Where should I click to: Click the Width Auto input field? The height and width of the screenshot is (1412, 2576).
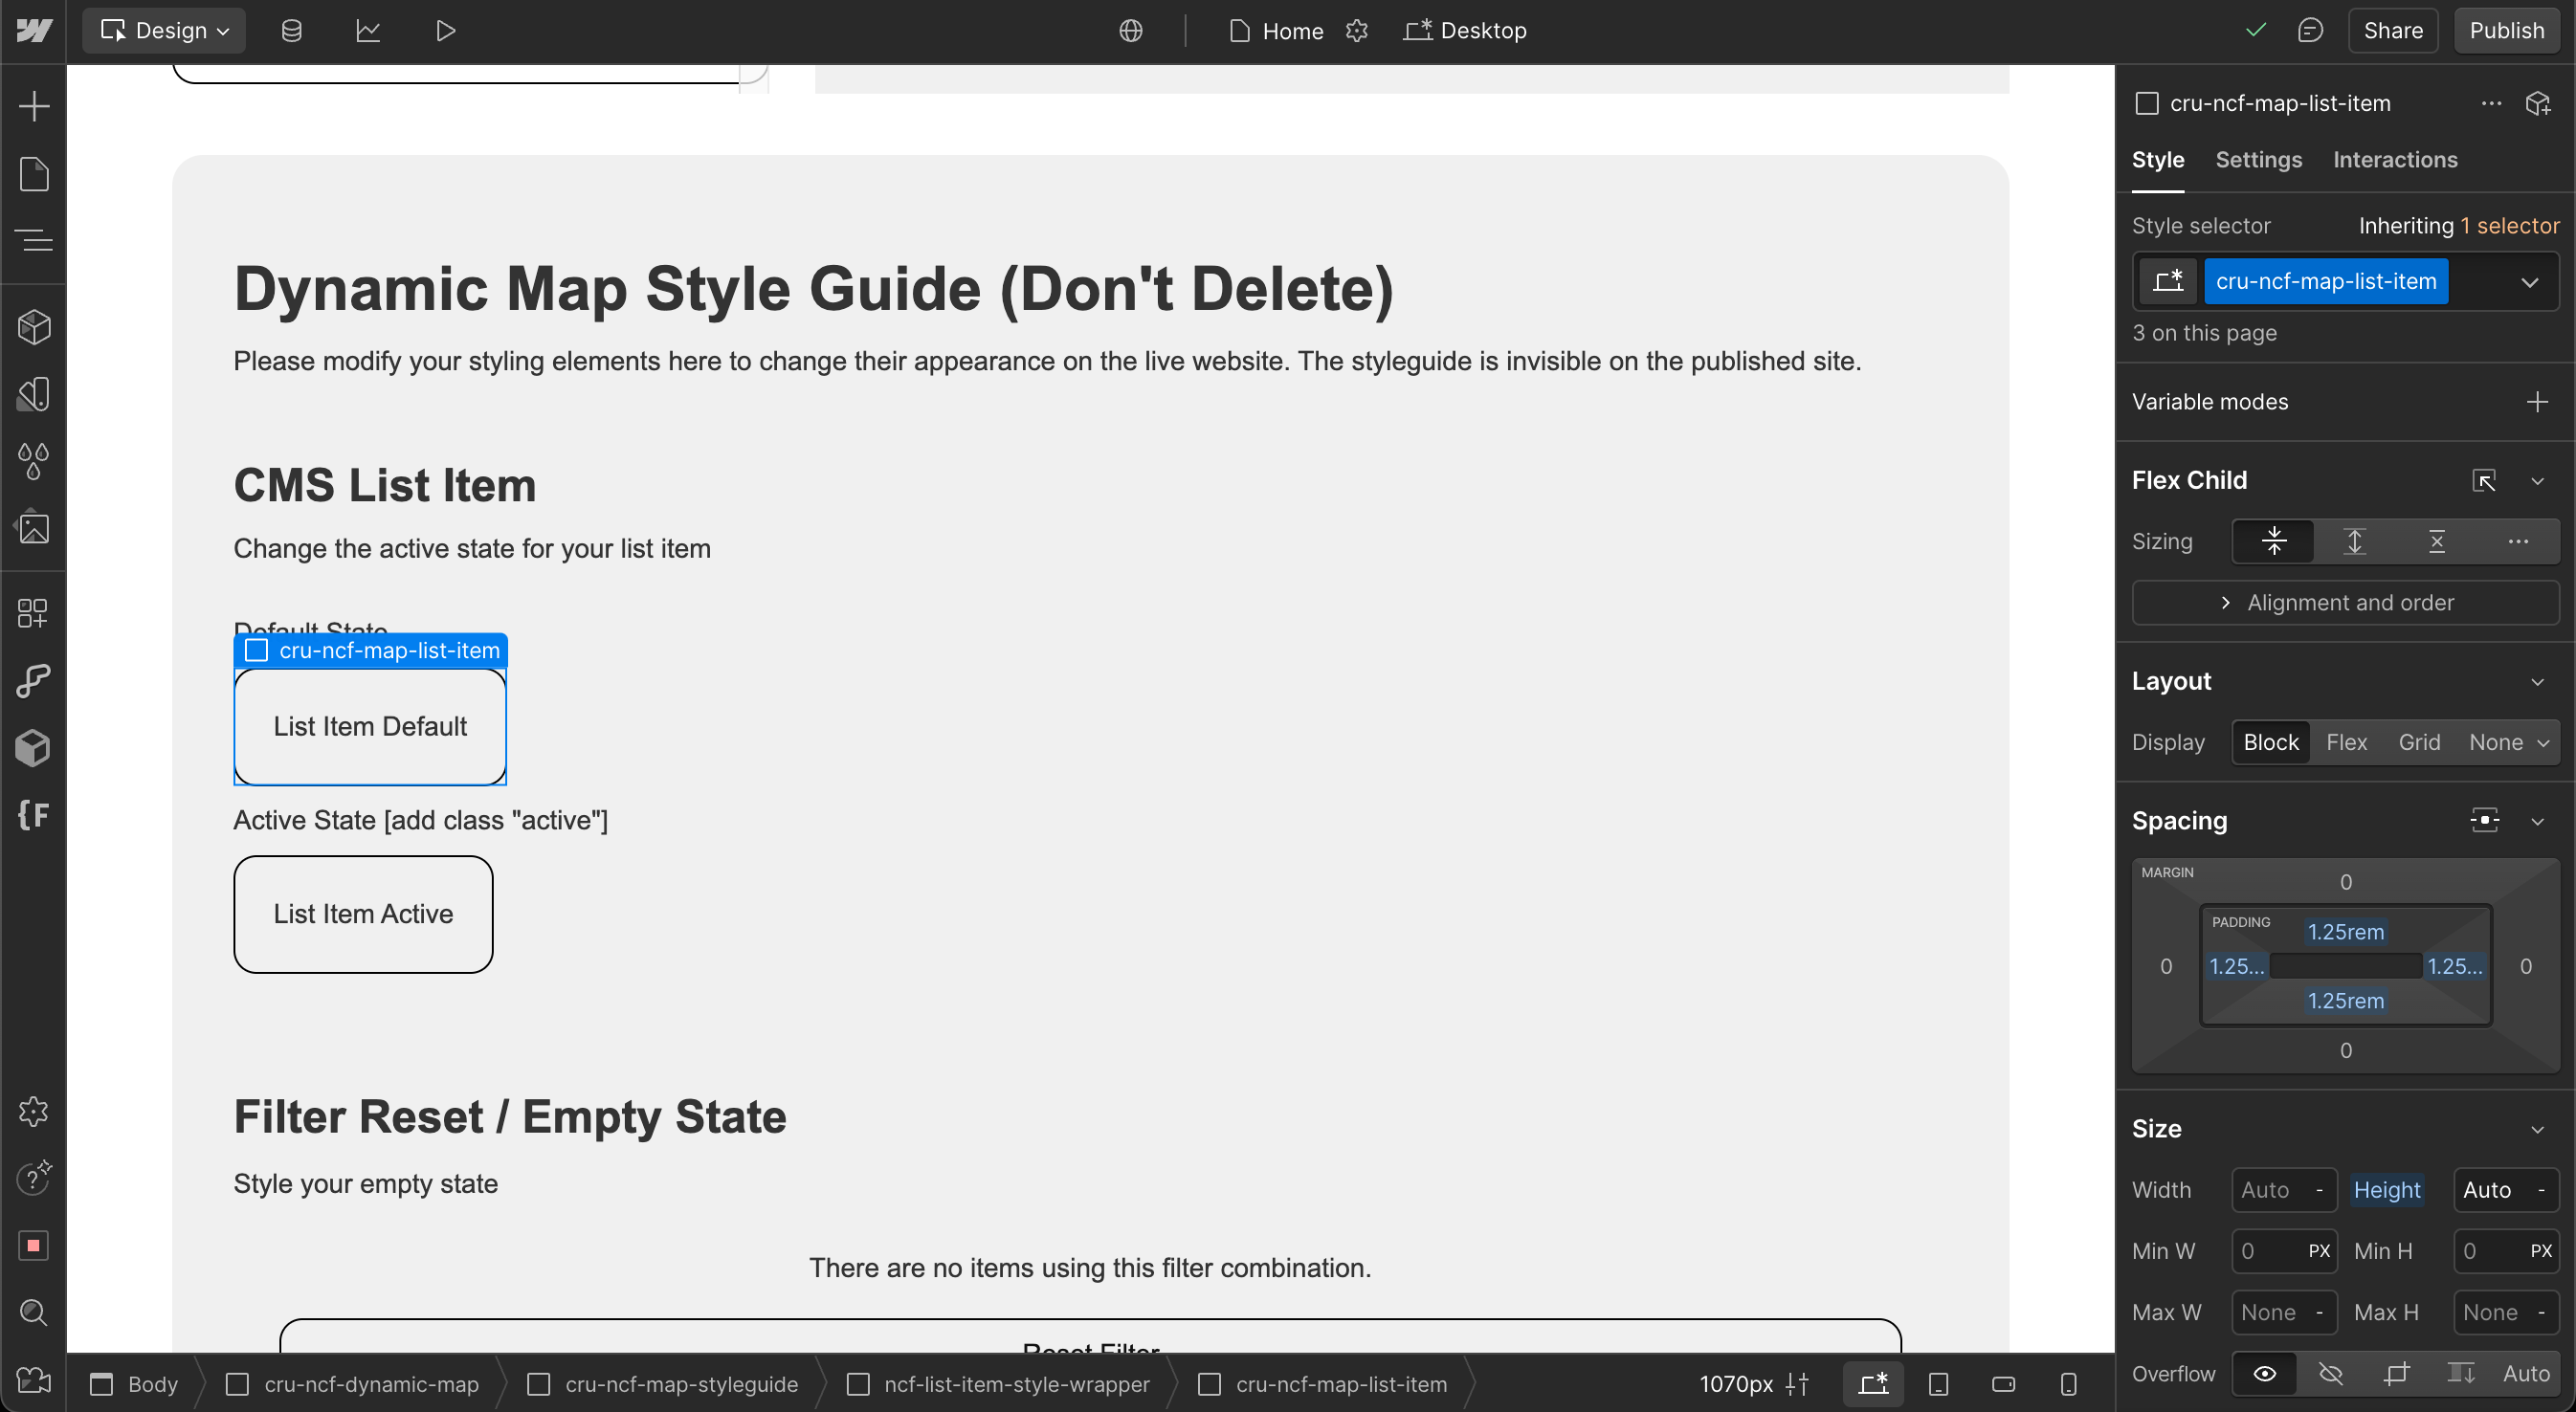click(2284, 1190)
